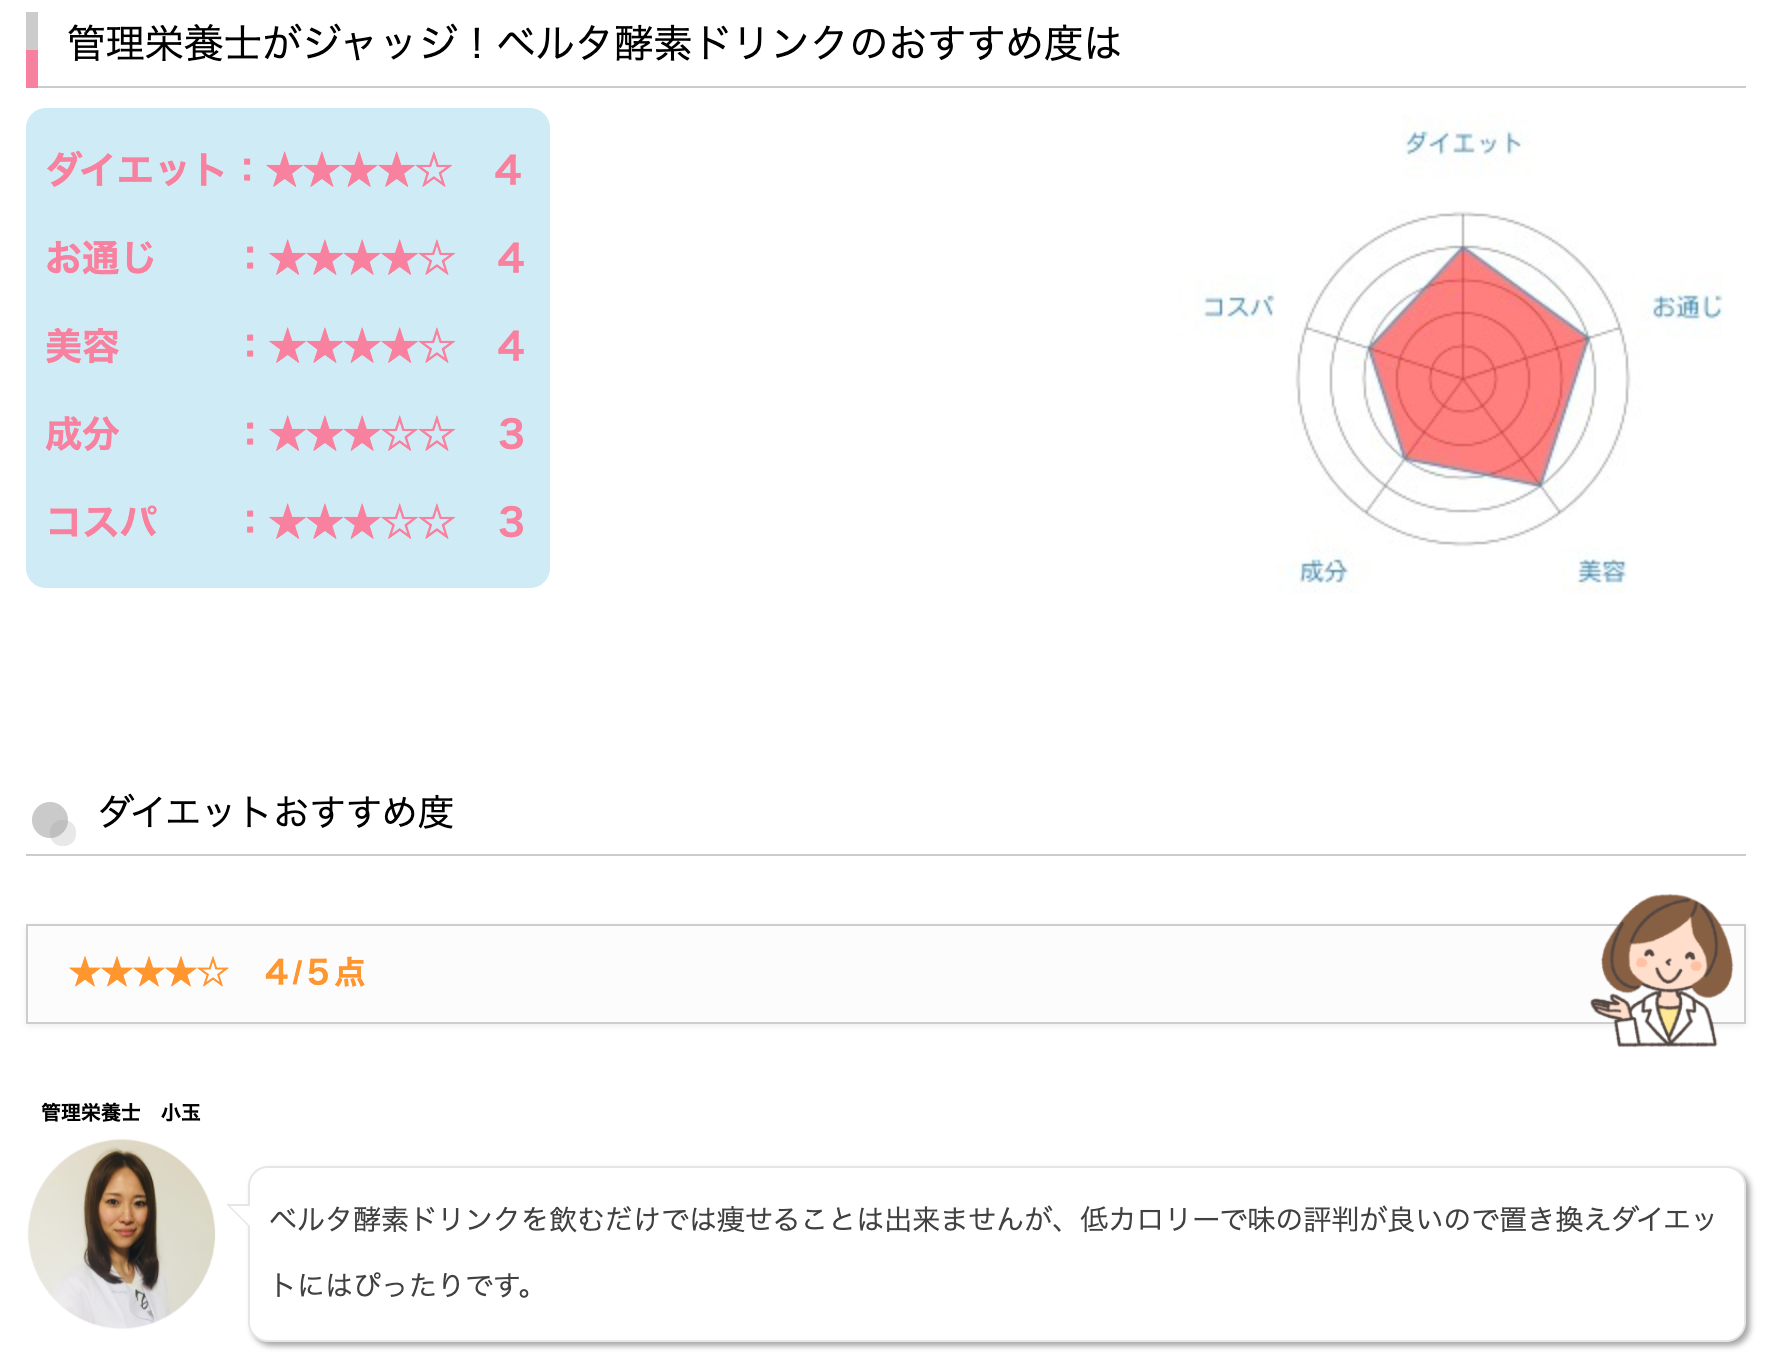1772x1358 pixels.
Task: Click the gray bubble icon beside ダイエットおすすめ度
Action: click(54, 823)
